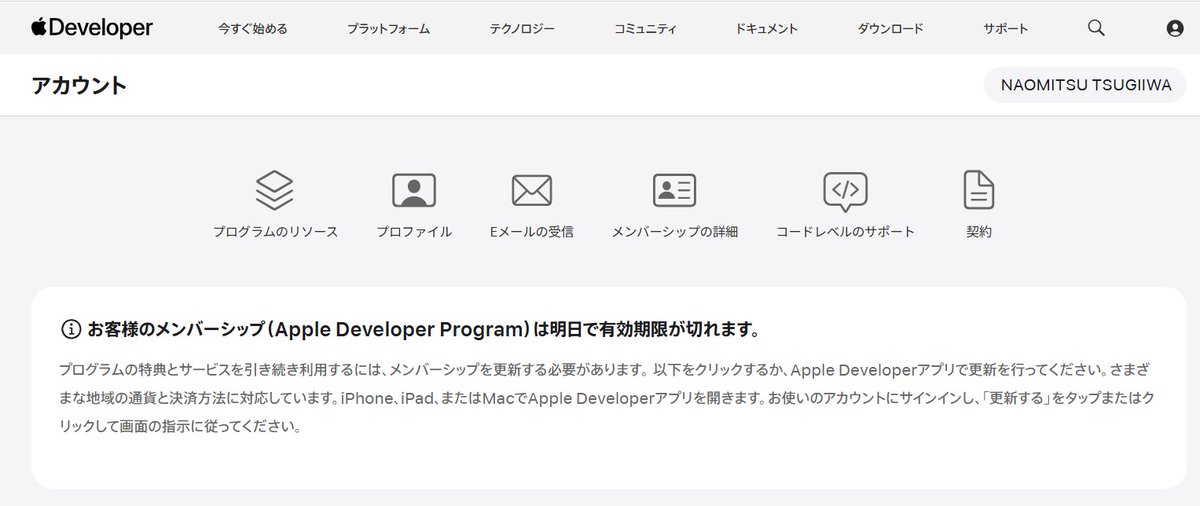Open the メンバーシップの詳細 link label
This screenshot has height=506, width=1200.
[675, 232]
